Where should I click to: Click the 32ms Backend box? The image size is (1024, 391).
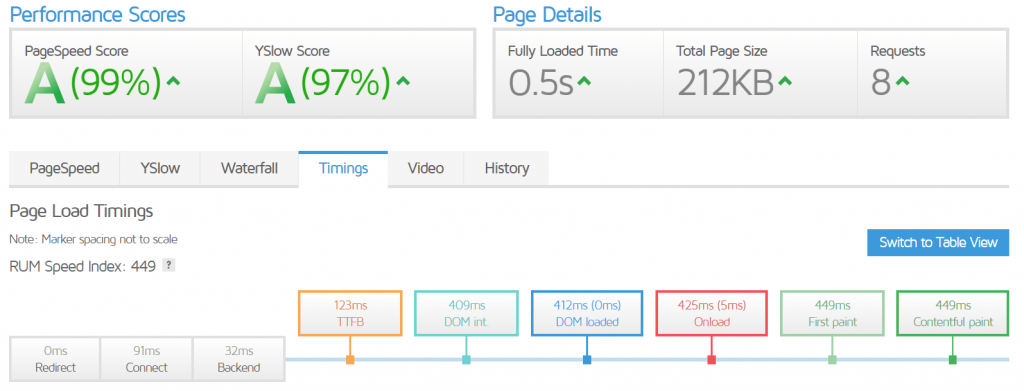pos(239,359)
